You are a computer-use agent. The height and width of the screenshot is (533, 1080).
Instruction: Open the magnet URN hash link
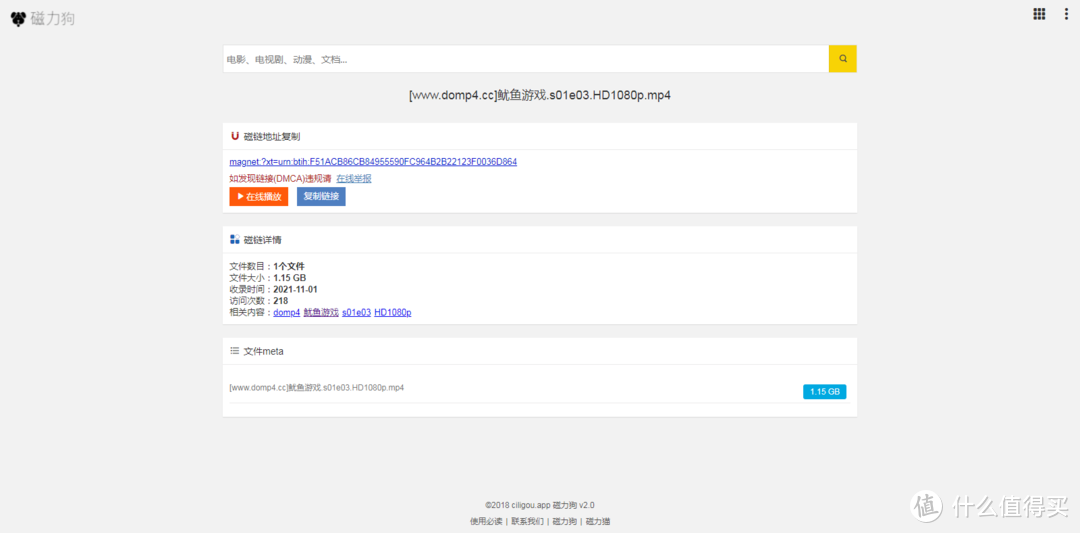pyautogui.click(x=373, y=162)
